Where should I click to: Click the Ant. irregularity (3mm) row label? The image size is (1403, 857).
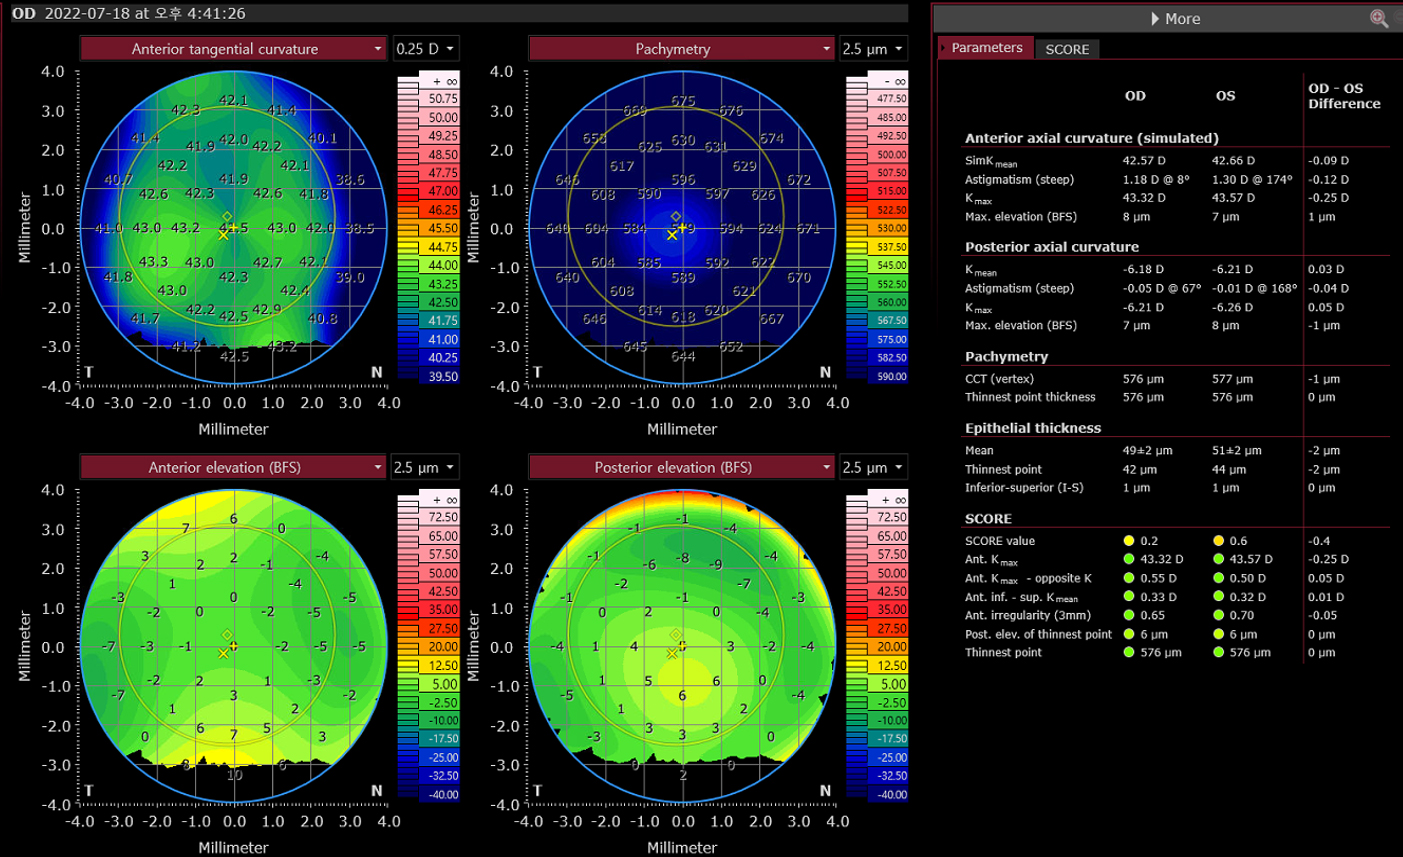1027,616
